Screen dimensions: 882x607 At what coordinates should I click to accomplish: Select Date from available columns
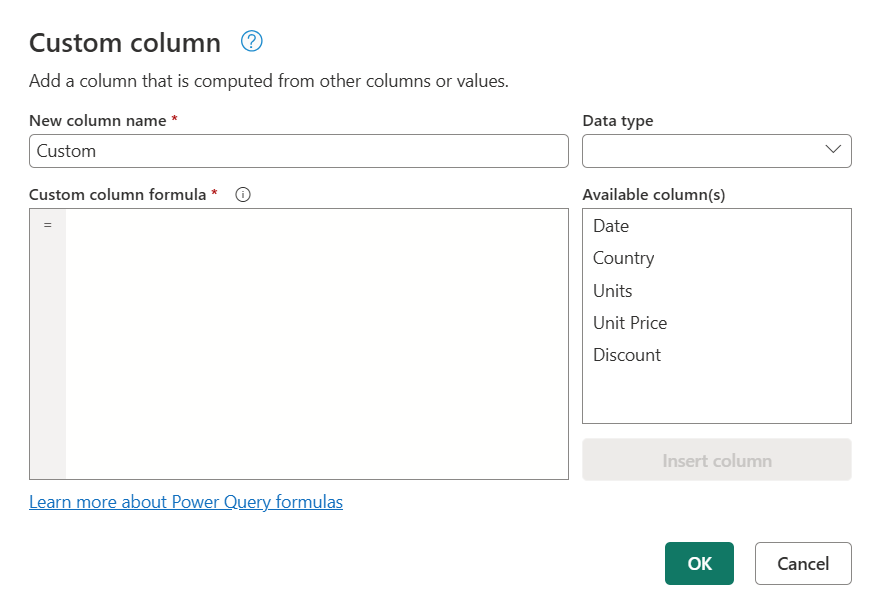point(610,226)
